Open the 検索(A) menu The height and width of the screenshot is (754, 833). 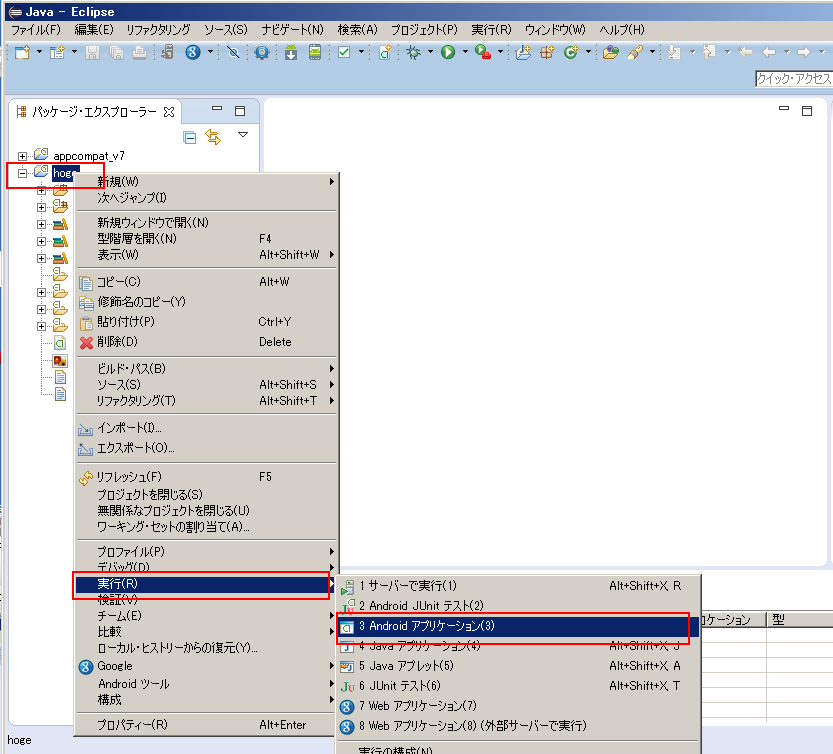point(358,30)
